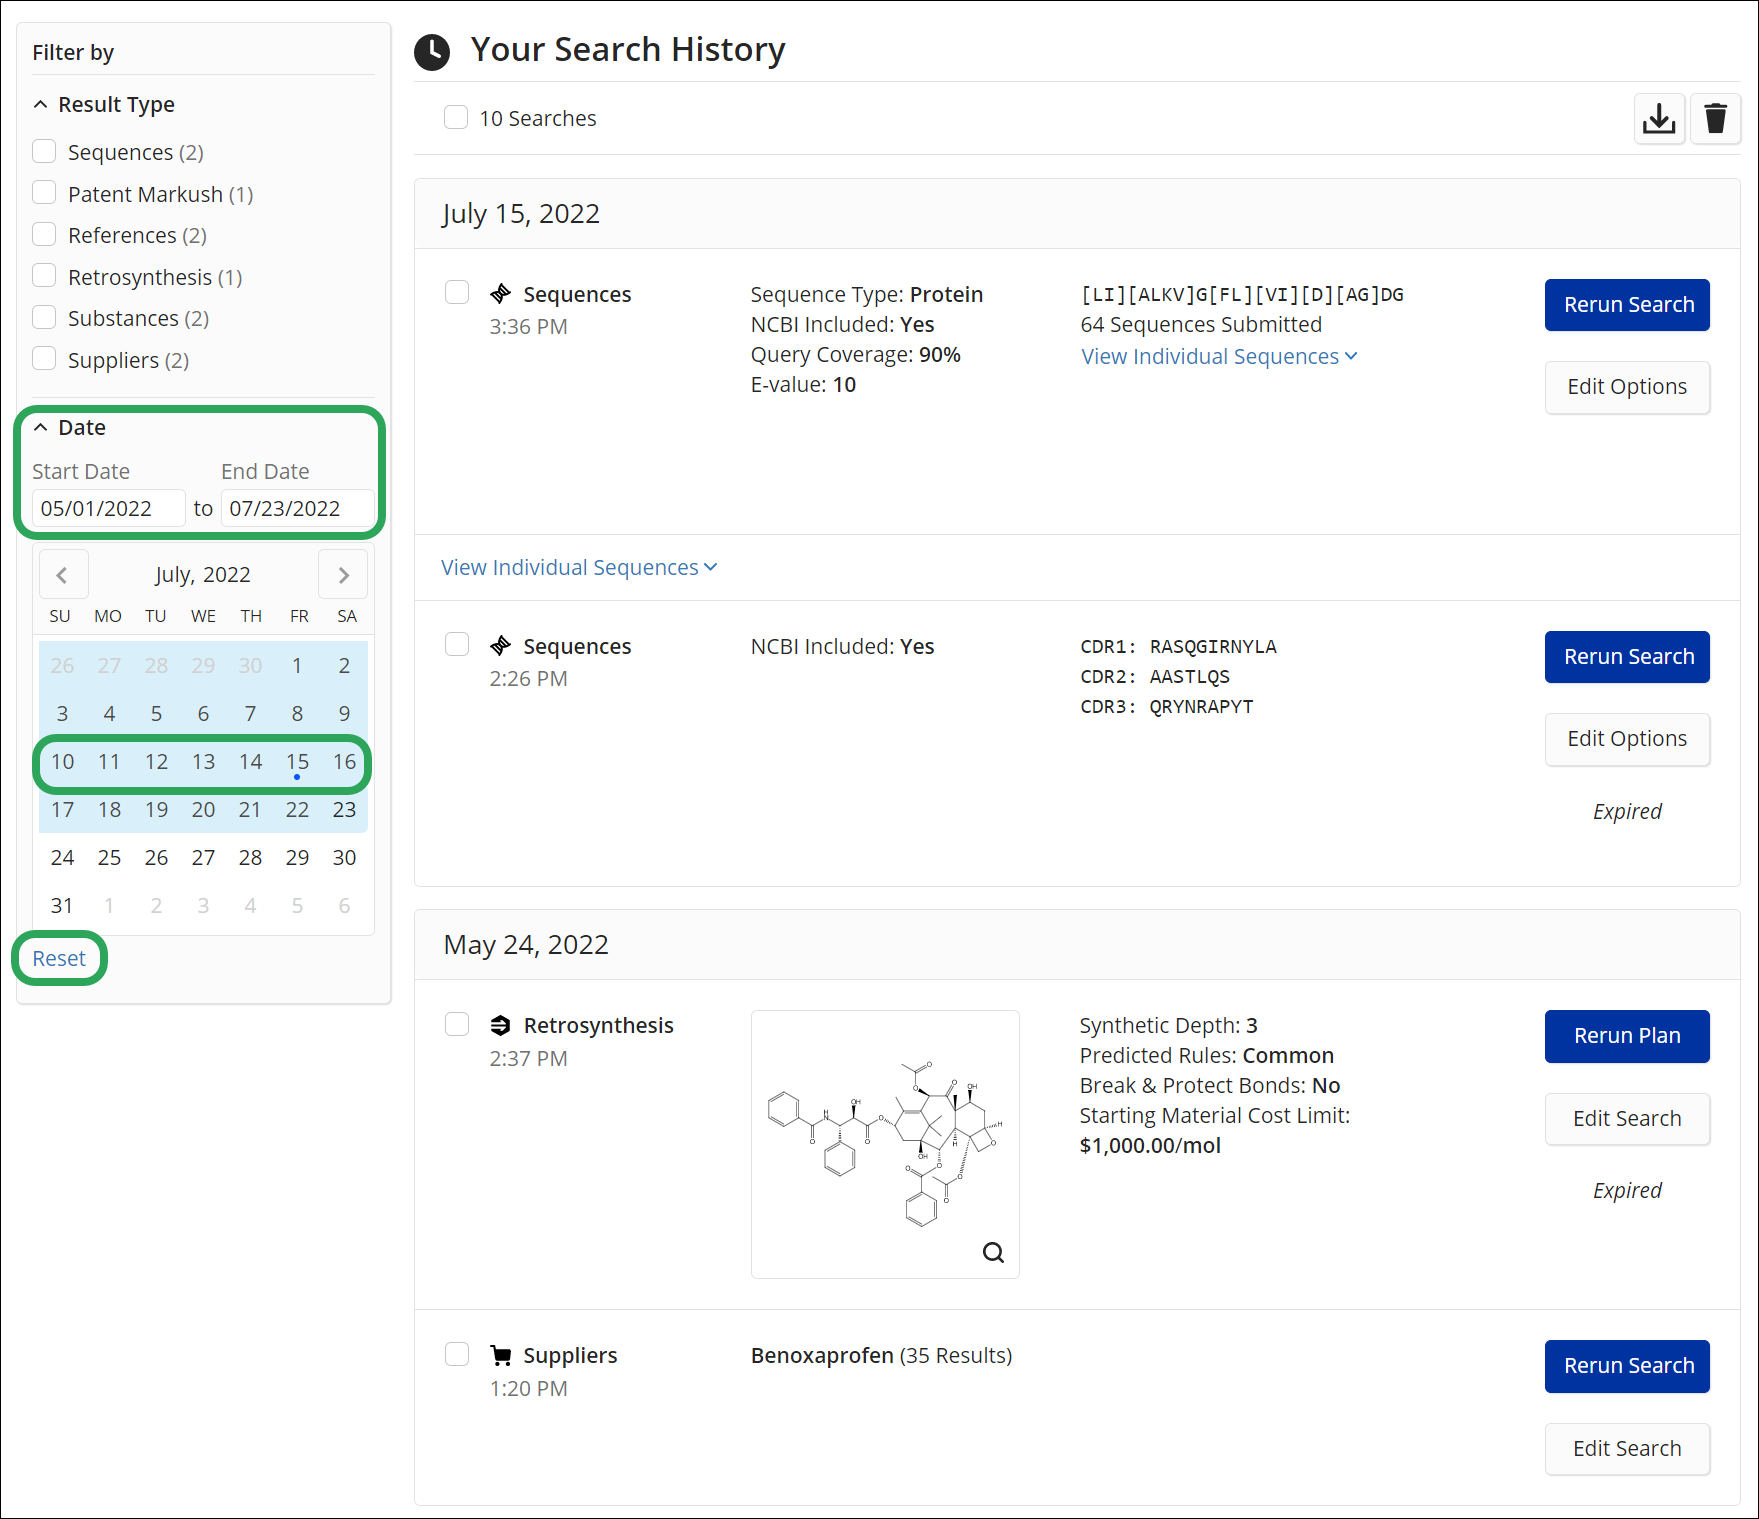Click the "July 15, 2022" date heading

pyautogui.click(x=521, y=214)
